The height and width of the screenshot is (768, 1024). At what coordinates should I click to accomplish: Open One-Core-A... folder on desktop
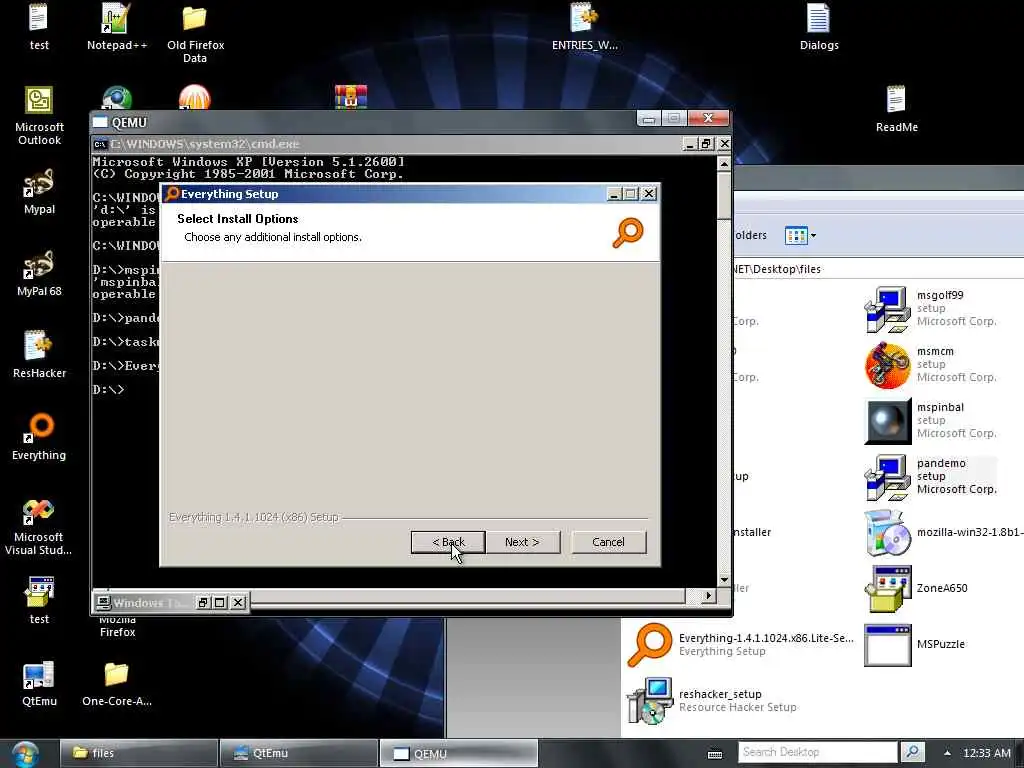(117, 684)
